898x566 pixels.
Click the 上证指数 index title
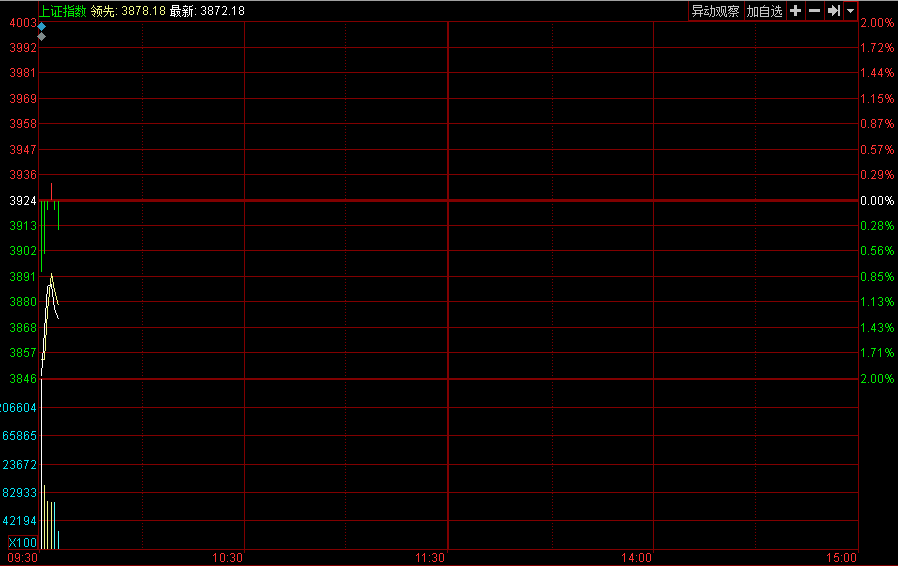(x=63, y=11)
